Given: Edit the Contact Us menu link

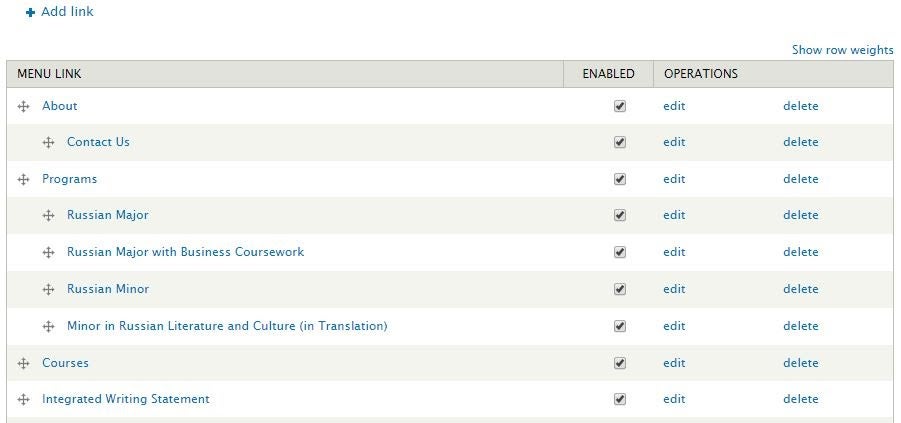Looking at the screenshot, I should pyautogui.click(x=674, y=142).
